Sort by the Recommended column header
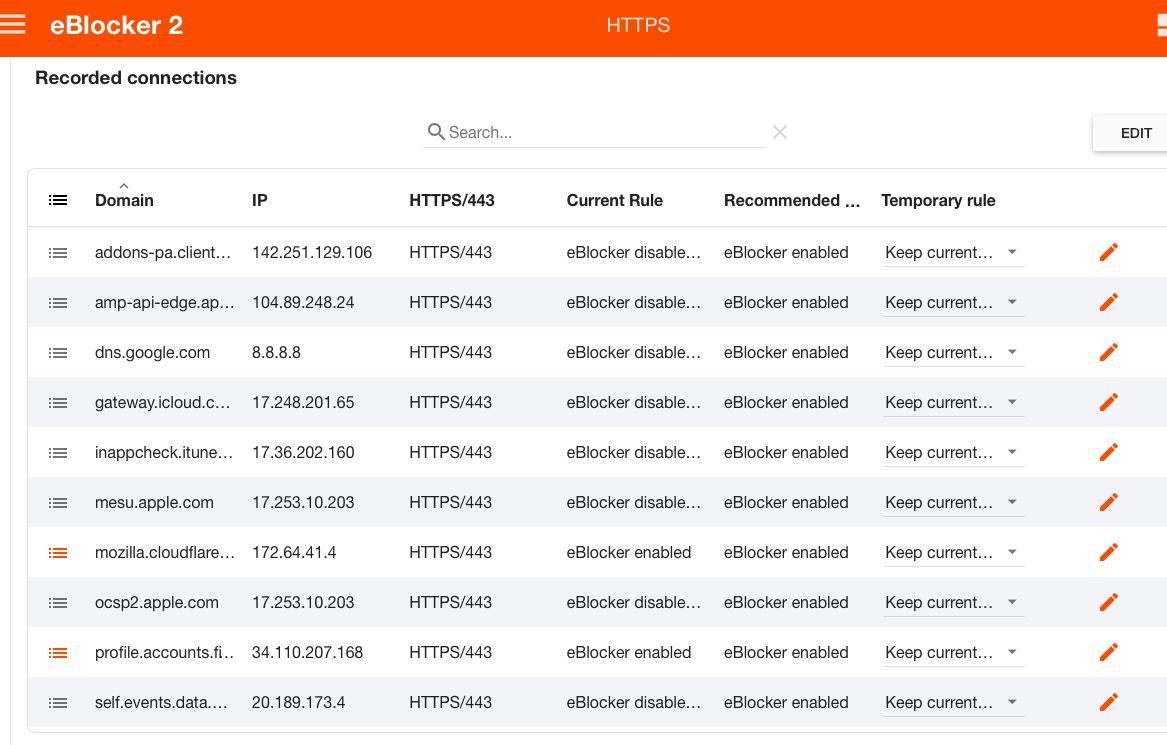 click(792, 200)
